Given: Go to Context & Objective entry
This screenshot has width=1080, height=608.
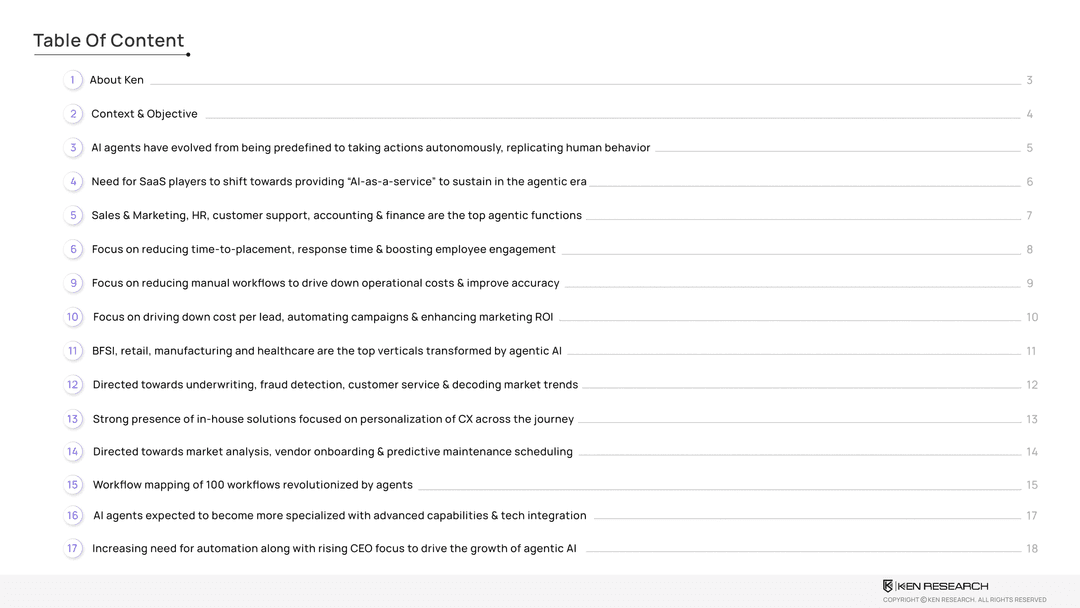Looking at the screenshot, I should pyautogui.click(x=144, y=114).
